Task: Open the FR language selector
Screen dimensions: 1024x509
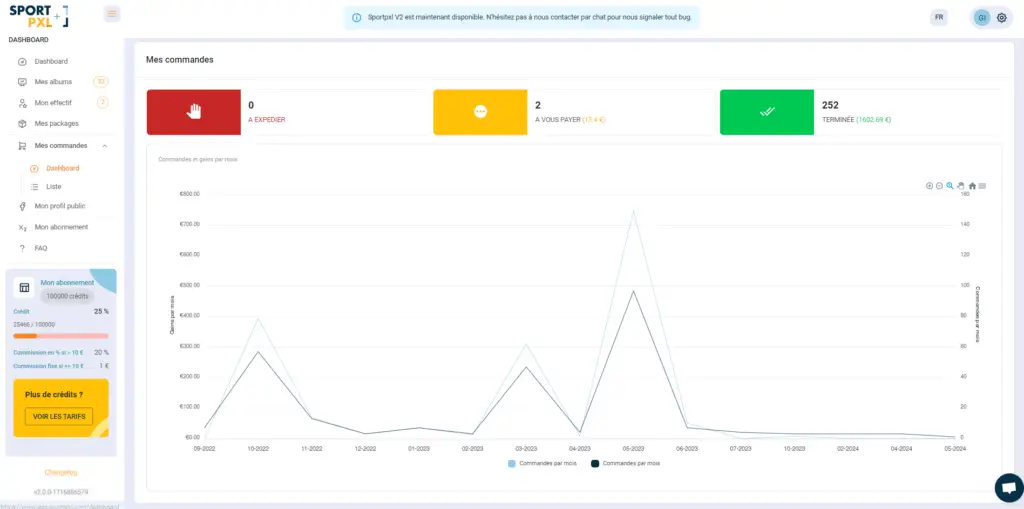Action: pyautogui.click(x=938, y=18)
